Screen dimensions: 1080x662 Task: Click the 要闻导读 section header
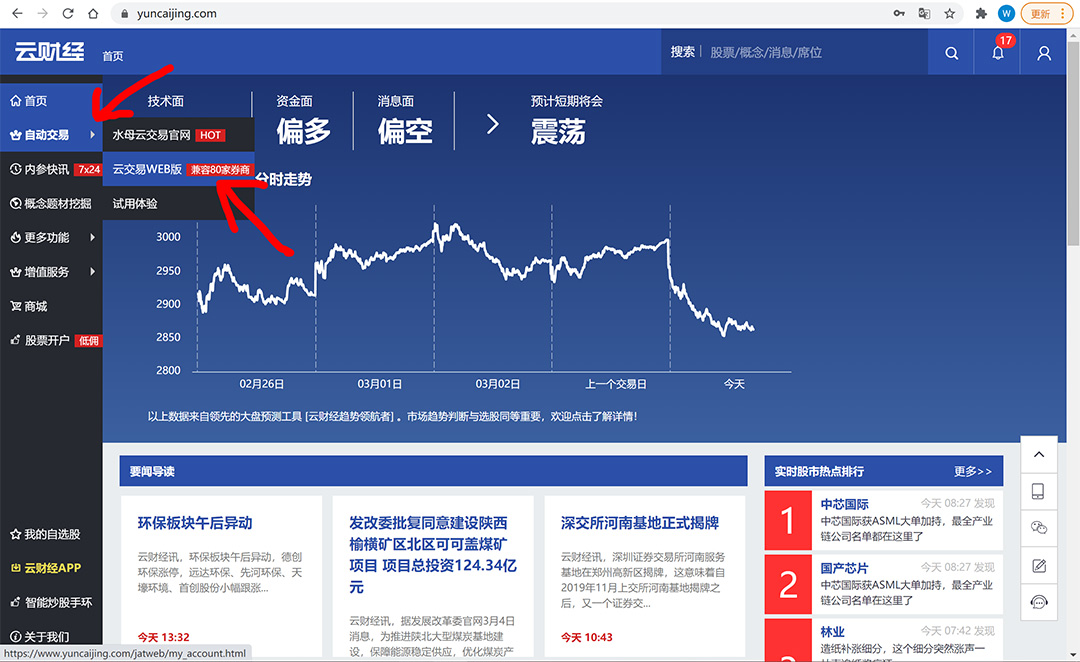[433, 471]
